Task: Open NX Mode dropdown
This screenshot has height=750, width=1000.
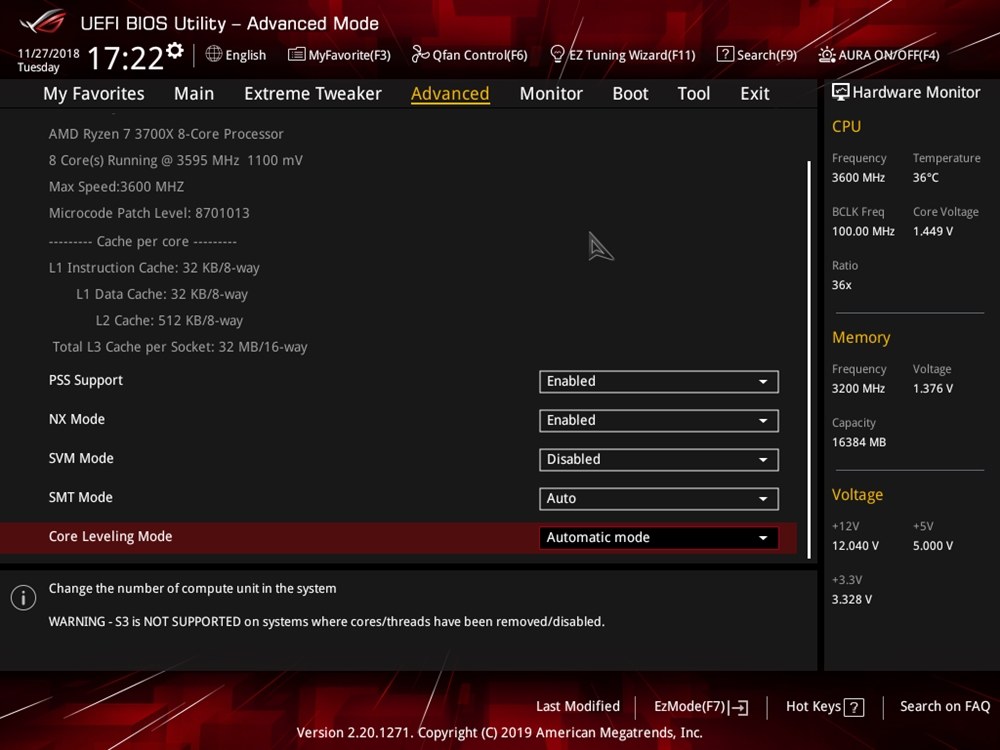Action: [659, 420]
